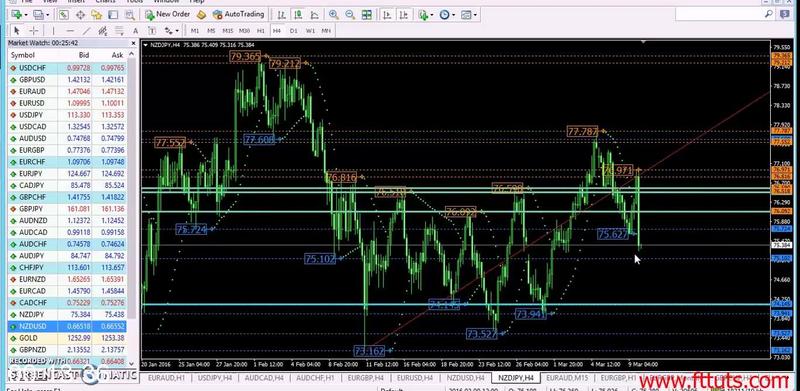Select the crosshair tool
800x391 pixels.
tap(33, 31)
